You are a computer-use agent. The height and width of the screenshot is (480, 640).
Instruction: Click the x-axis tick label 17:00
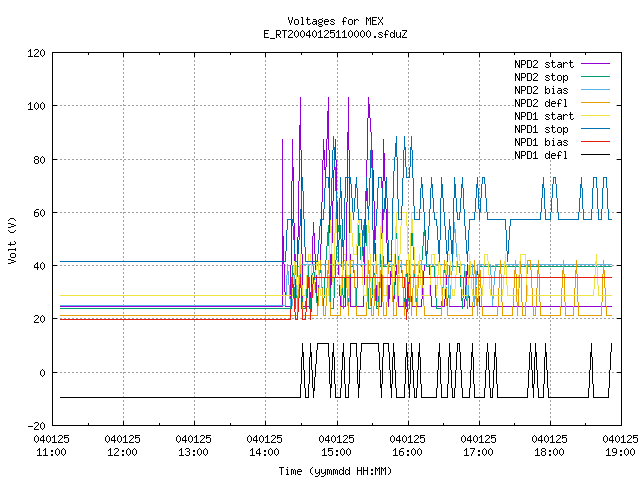478,452
